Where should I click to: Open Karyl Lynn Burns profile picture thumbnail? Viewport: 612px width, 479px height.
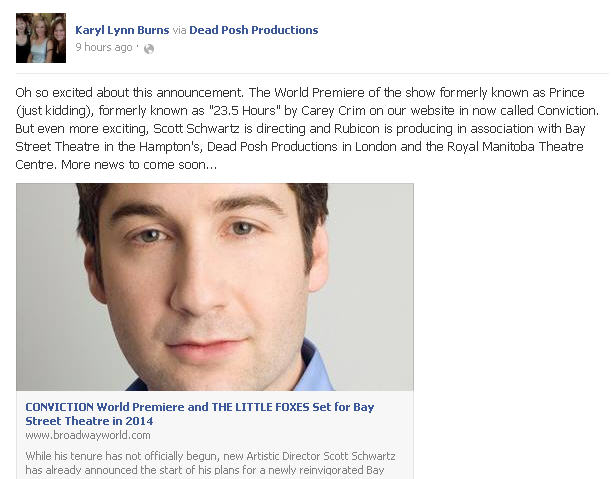pyautogui.click(x=41, y=38)
